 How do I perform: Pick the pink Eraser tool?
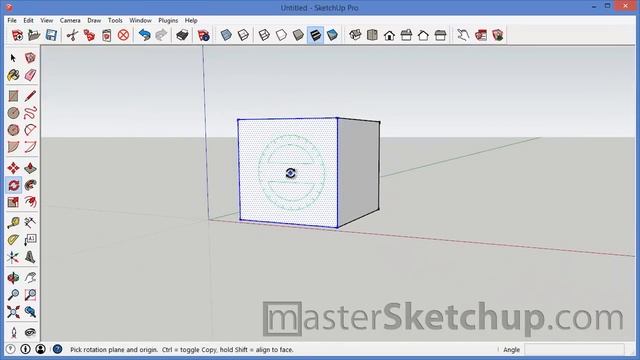click(x=30, y=75)
